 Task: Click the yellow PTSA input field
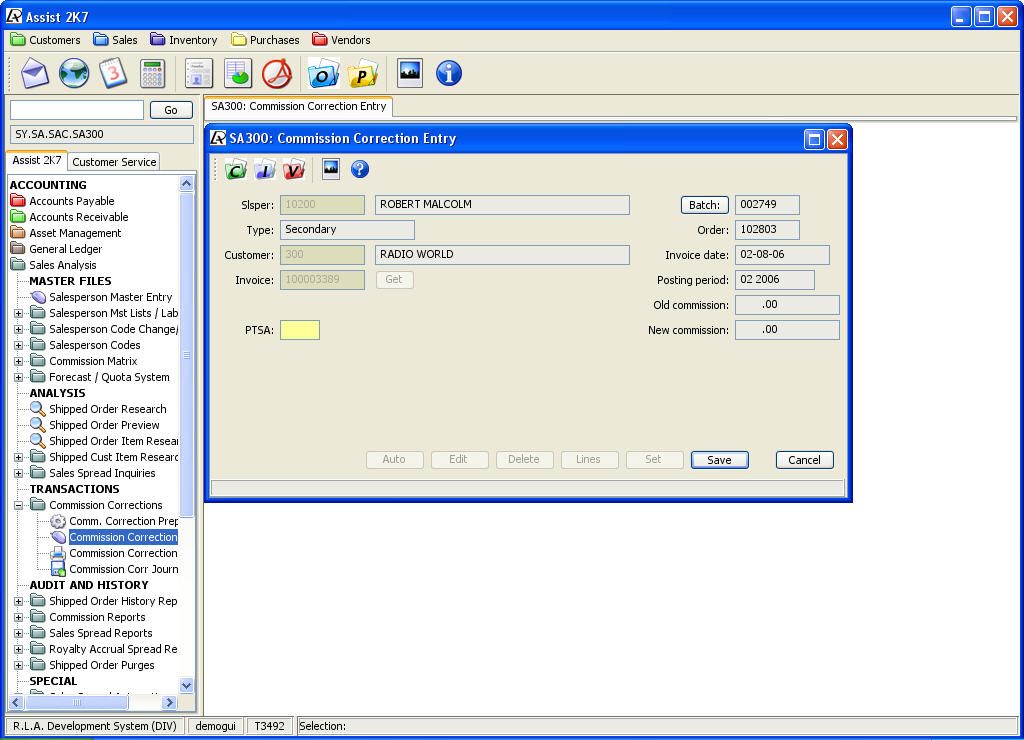pyautogui.click(x=300, y=330)
